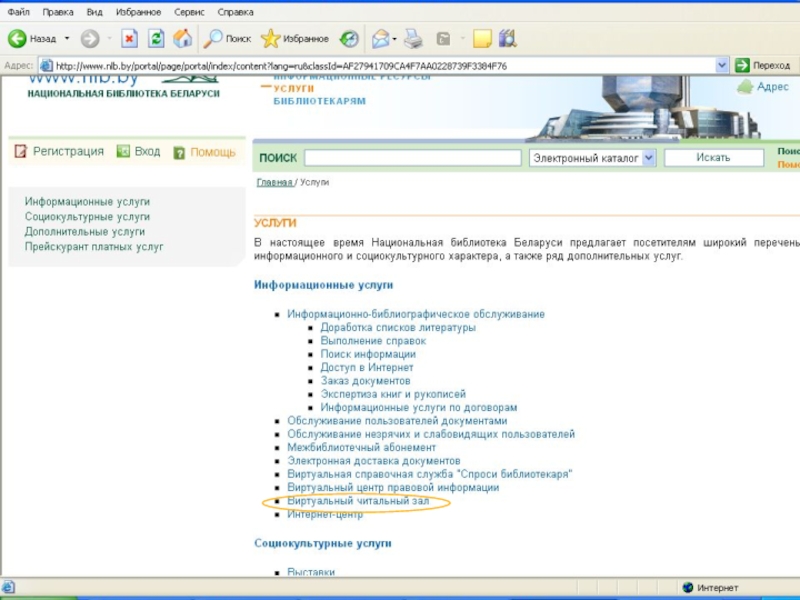Click the Помощь question mark icon

(179, 153)
